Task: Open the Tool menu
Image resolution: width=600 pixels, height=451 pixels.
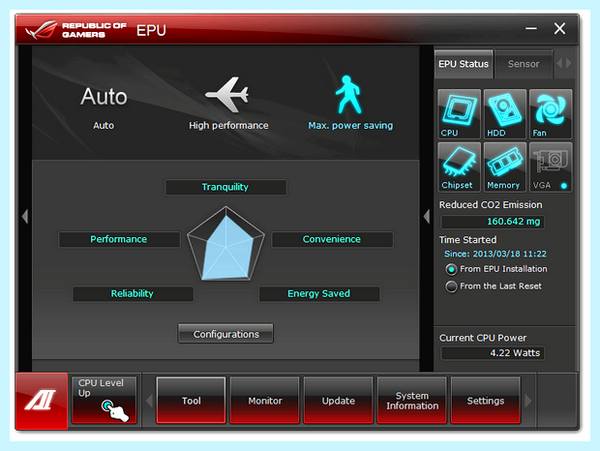Action: (x=191, y=400)
